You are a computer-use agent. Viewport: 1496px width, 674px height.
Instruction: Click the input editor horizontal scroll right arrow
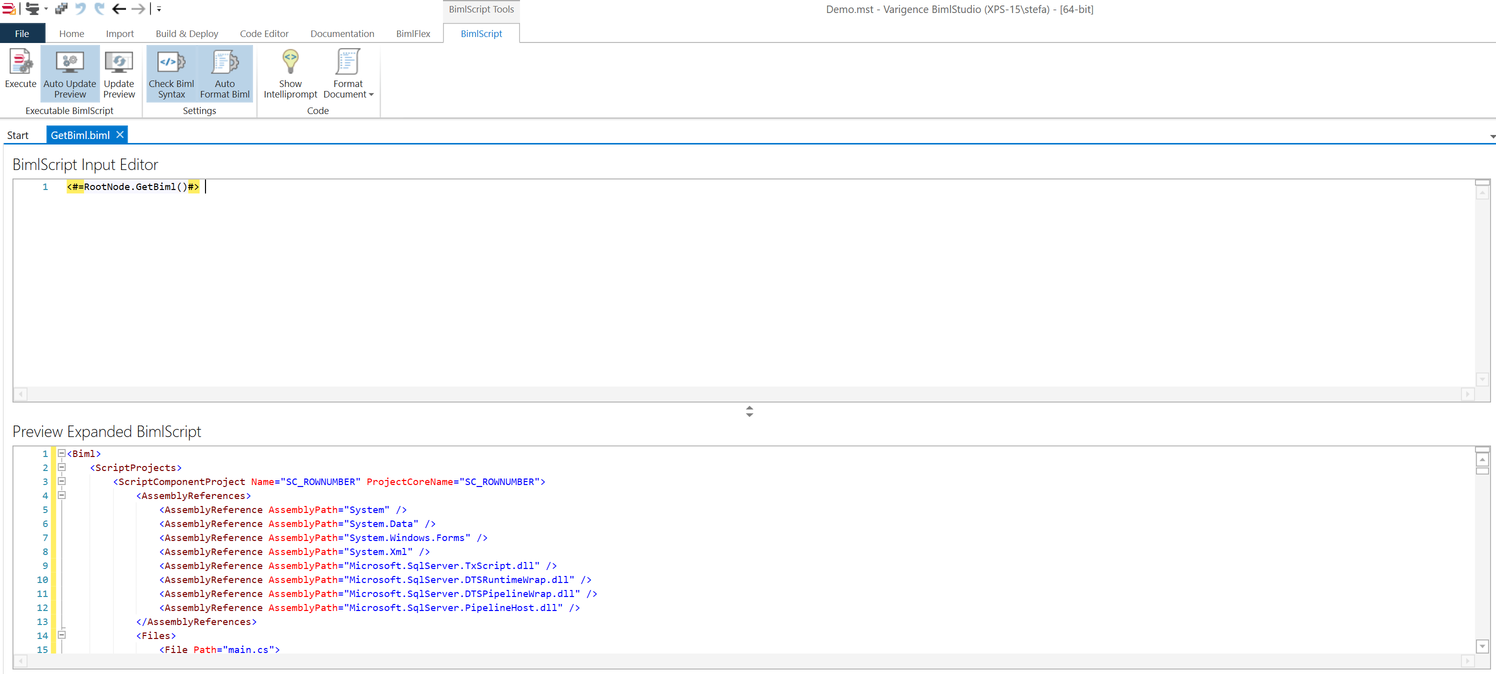(x=1468, y=394)
